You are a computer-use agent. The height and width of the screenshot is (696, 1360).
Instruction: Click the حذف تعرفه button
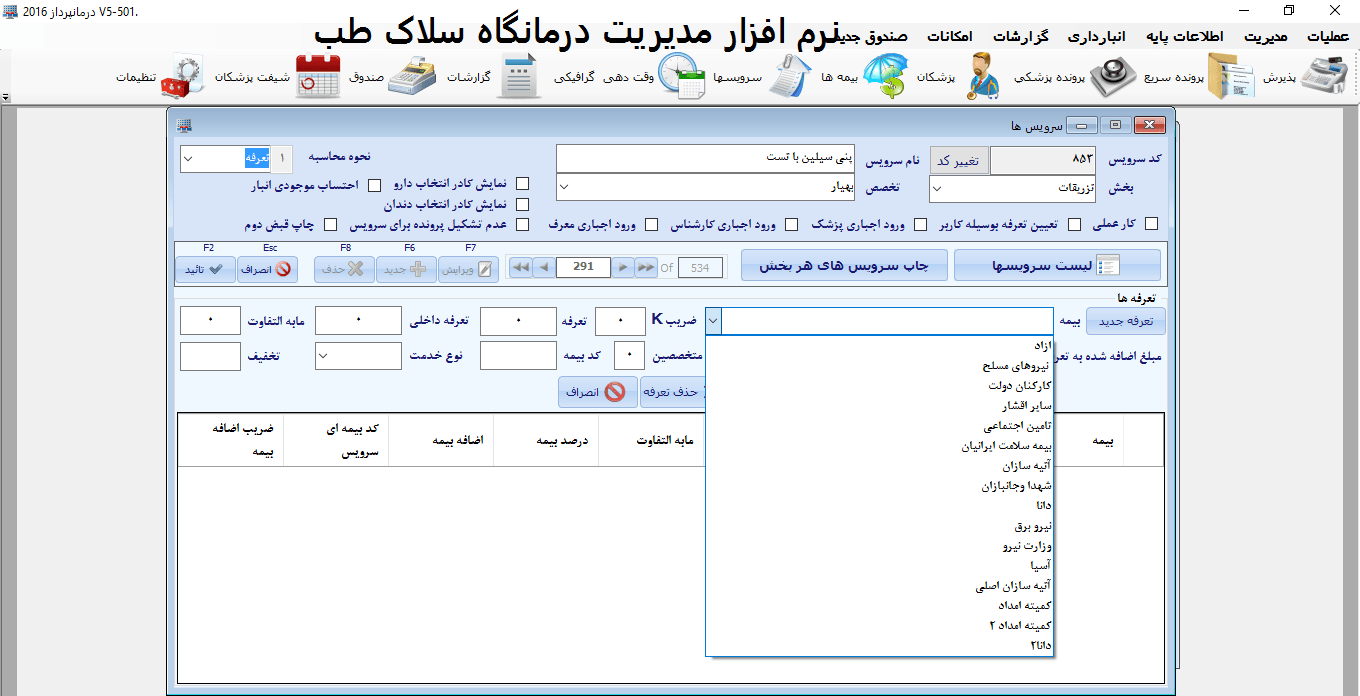click(x=673, y=392)
